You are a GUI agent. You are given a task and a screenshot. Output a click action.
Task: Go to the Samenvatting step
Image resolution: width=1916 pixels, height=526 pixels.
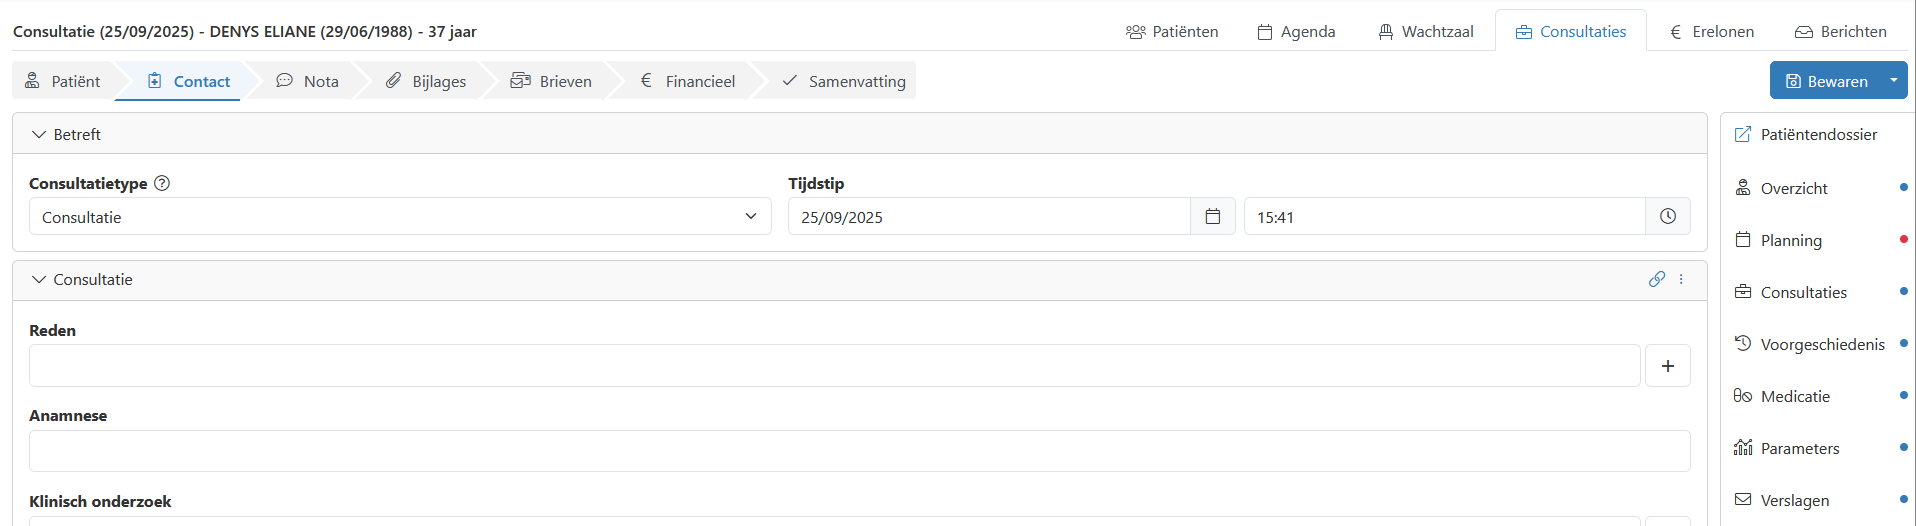[844, 81]
